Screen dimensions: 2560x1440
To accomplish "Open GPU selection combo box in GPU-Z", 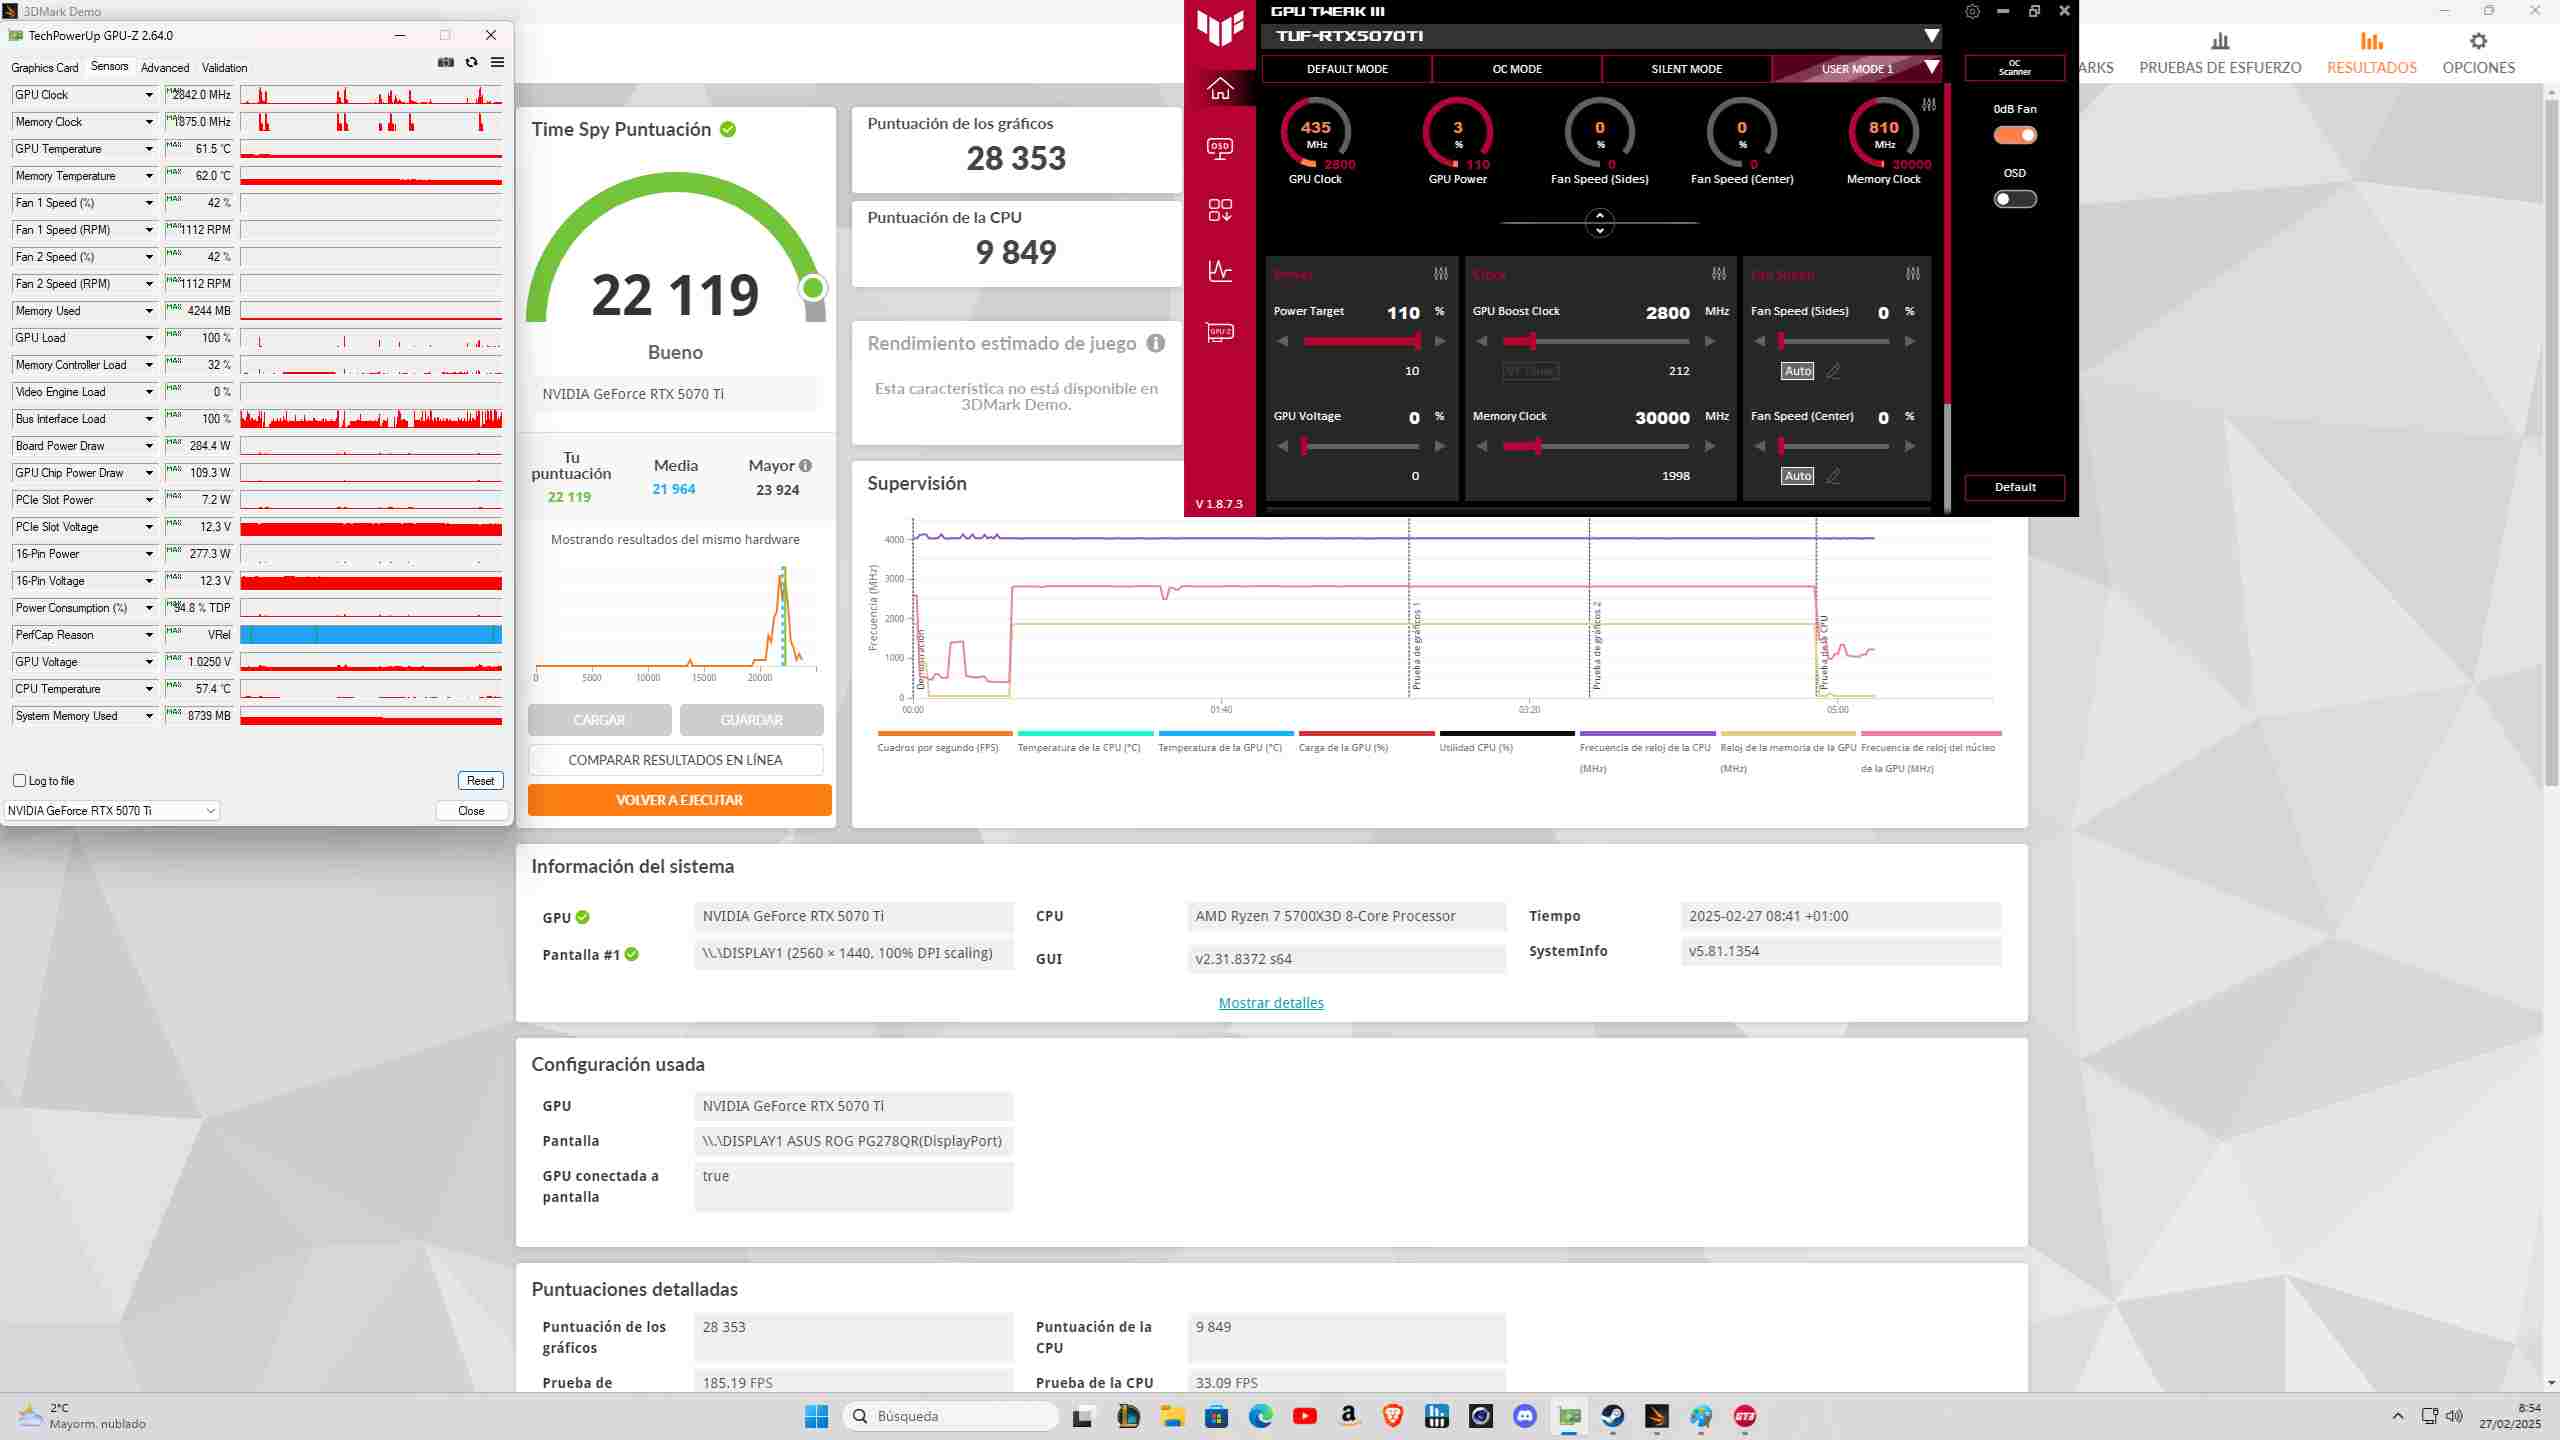I will tap(112, 811).
